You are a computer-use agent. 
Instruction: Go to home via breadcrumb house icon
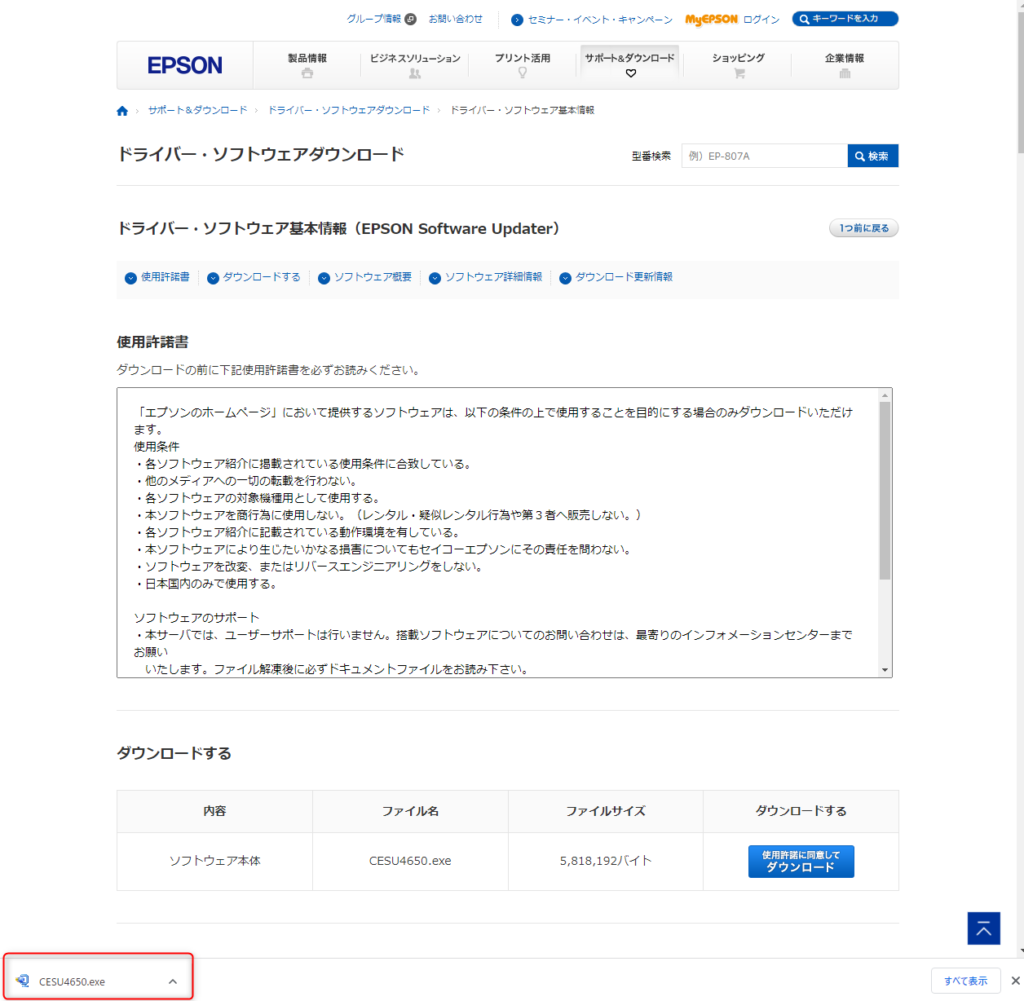[x=122, y=110]
